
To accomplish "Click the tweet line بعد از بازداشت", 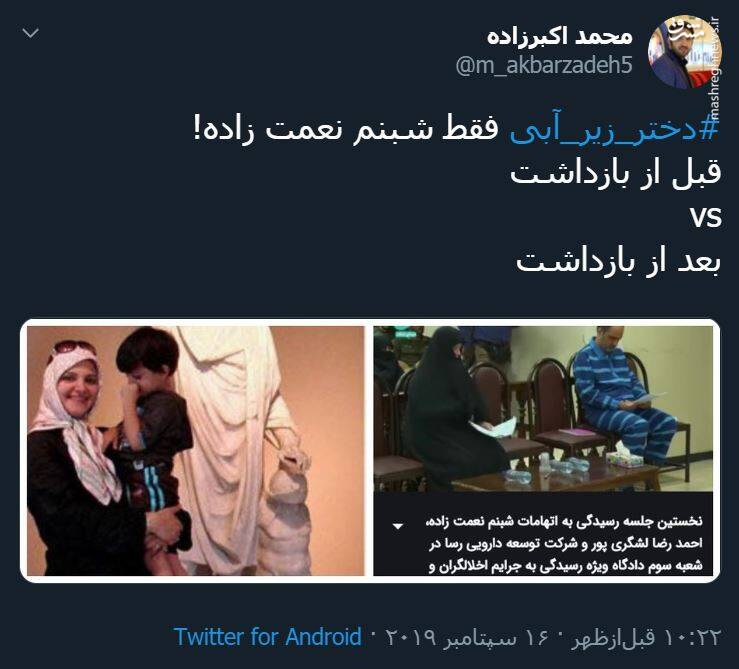I will pyautogui.click(x=618, y=260).
